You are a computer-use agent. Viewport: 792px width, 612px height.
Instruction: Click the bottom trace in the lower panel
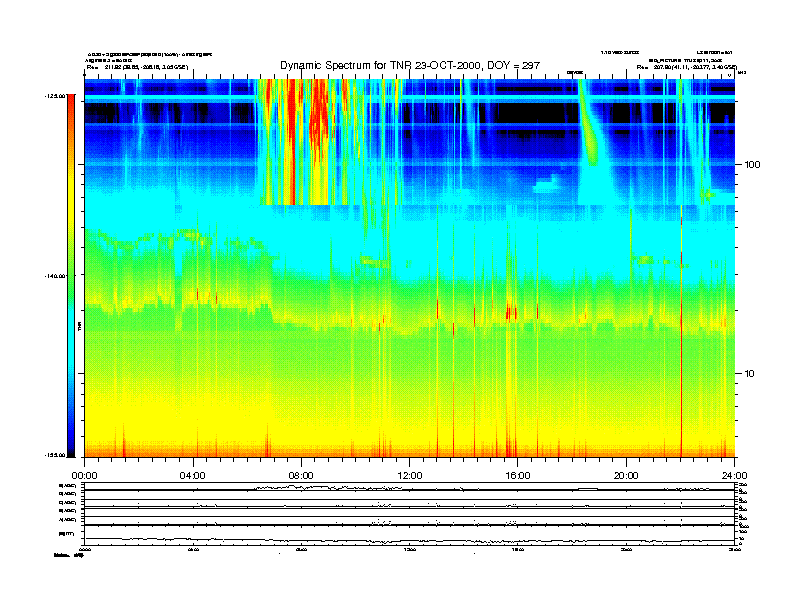409,540
